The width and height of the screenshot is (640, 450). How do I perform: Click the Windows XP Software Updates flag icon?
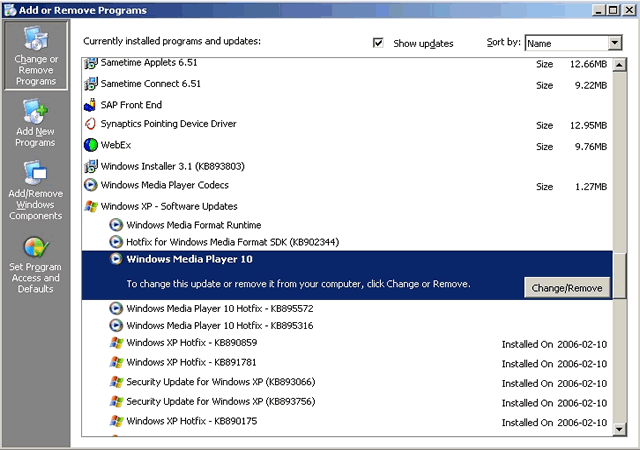click(91, 206)
